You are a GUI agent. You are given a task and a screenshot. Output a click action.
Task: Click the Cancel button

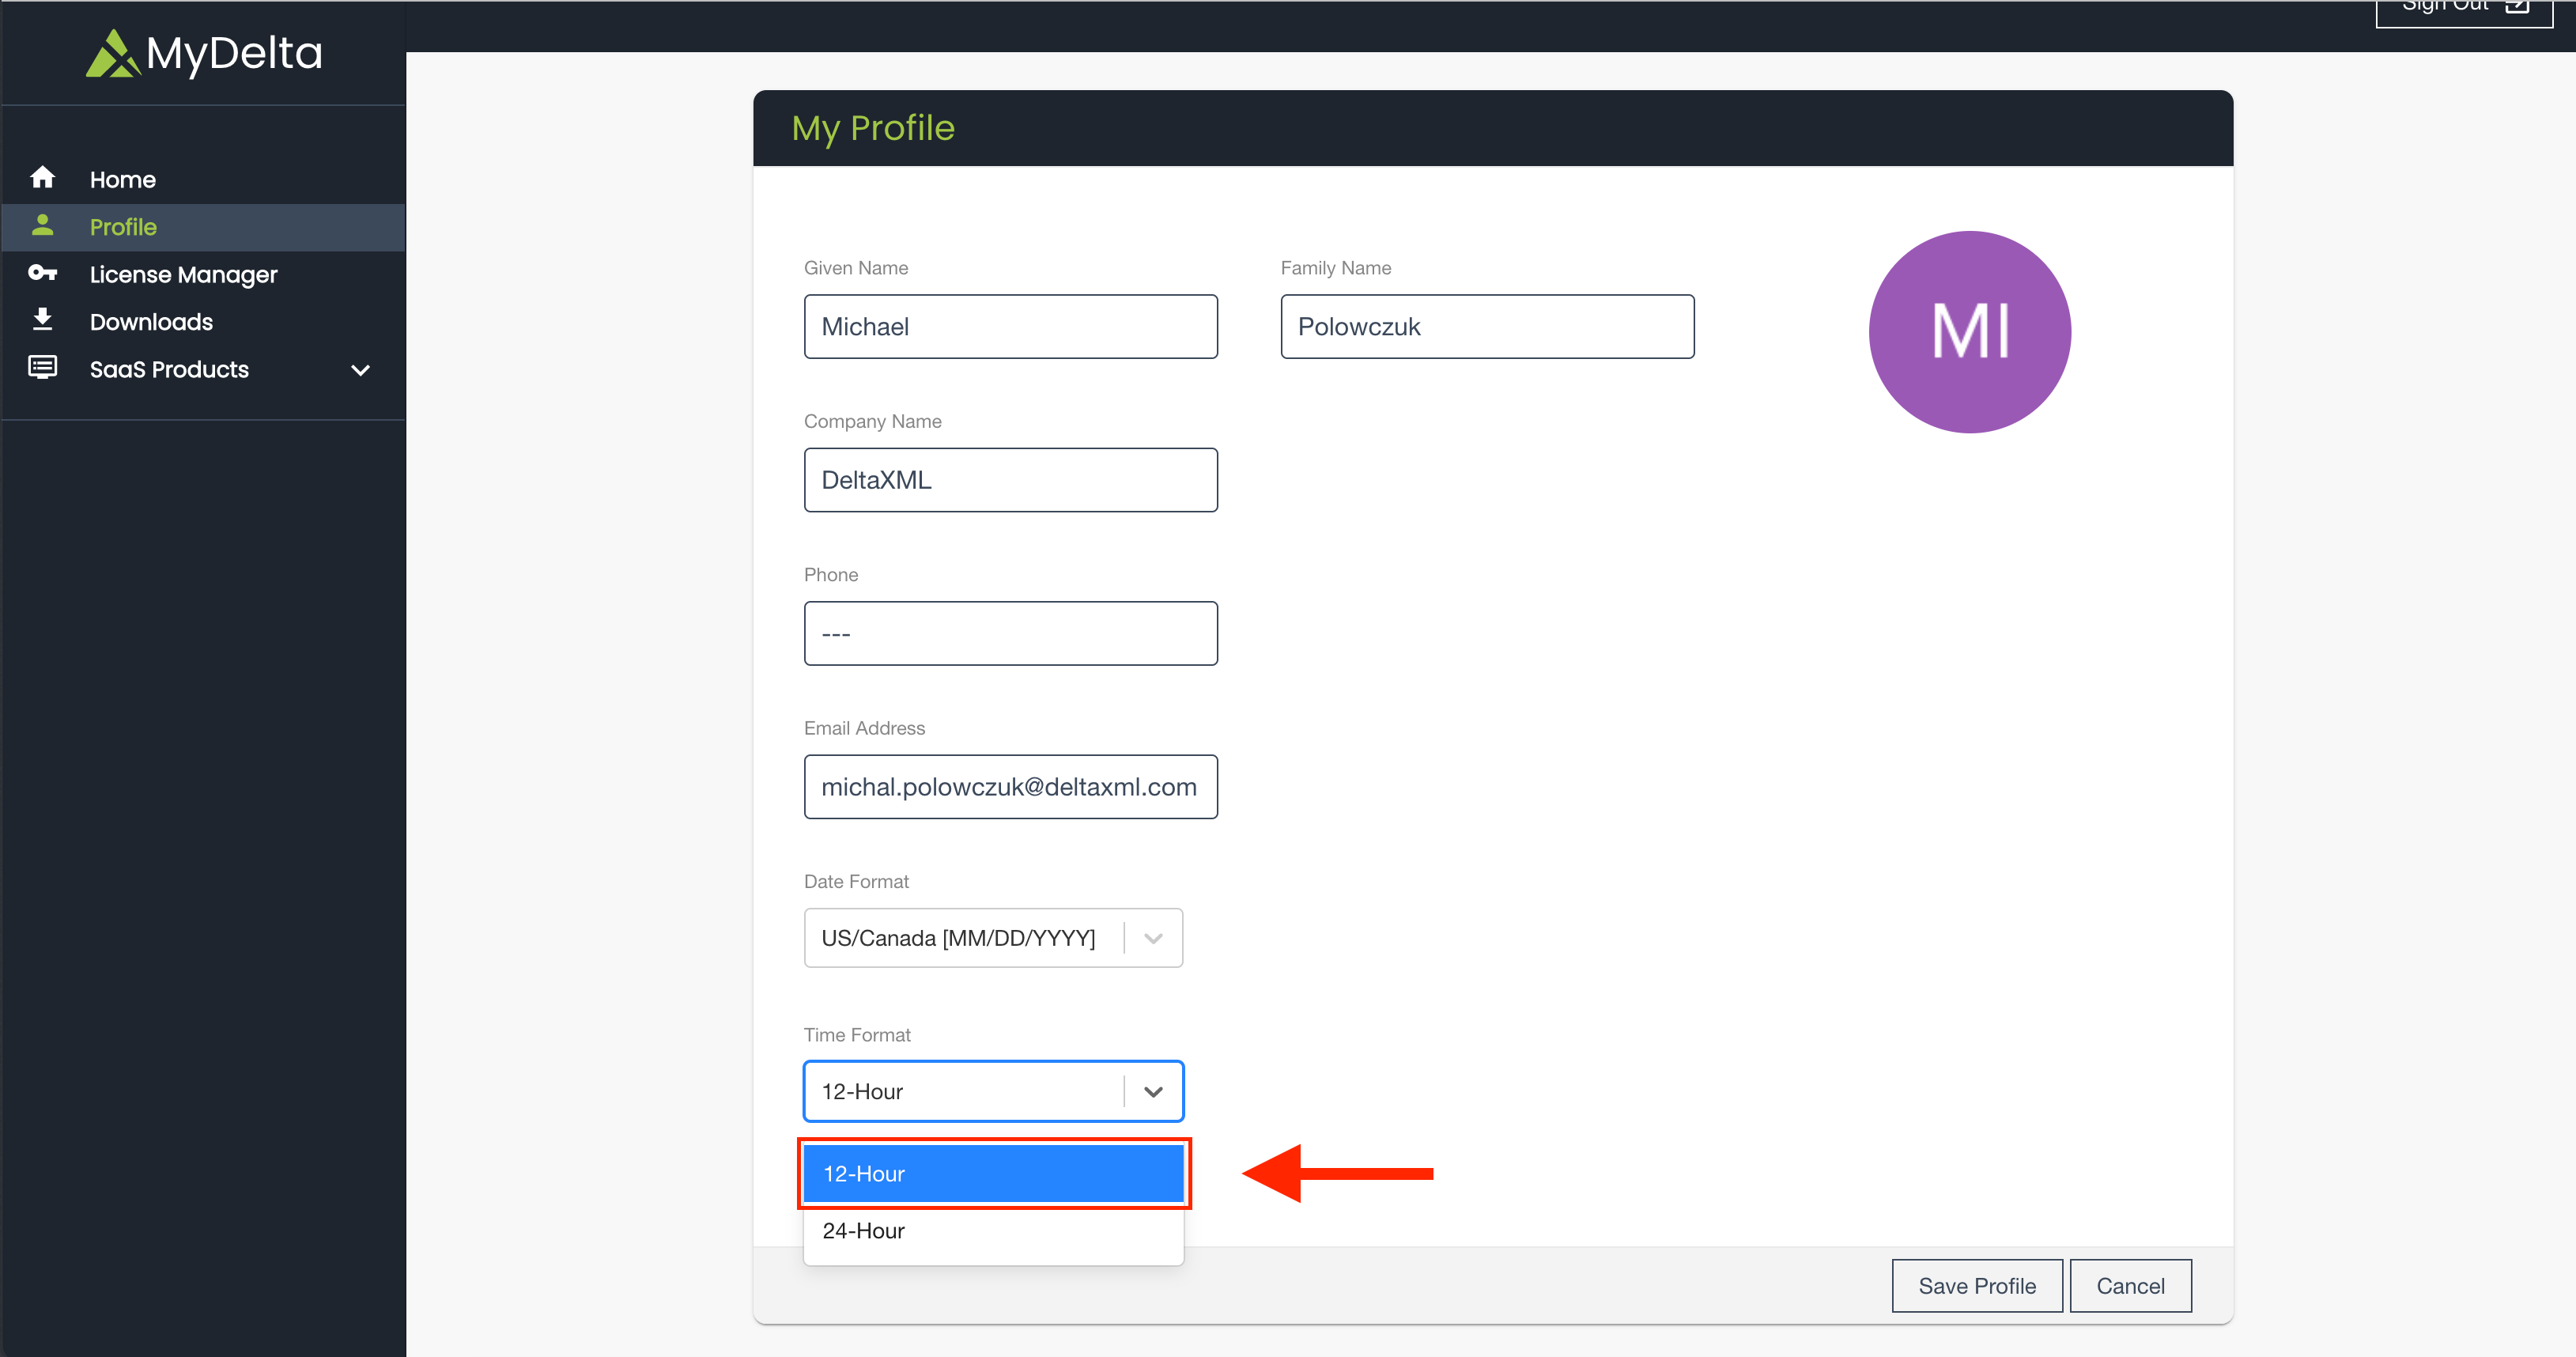[2130, 1285]
